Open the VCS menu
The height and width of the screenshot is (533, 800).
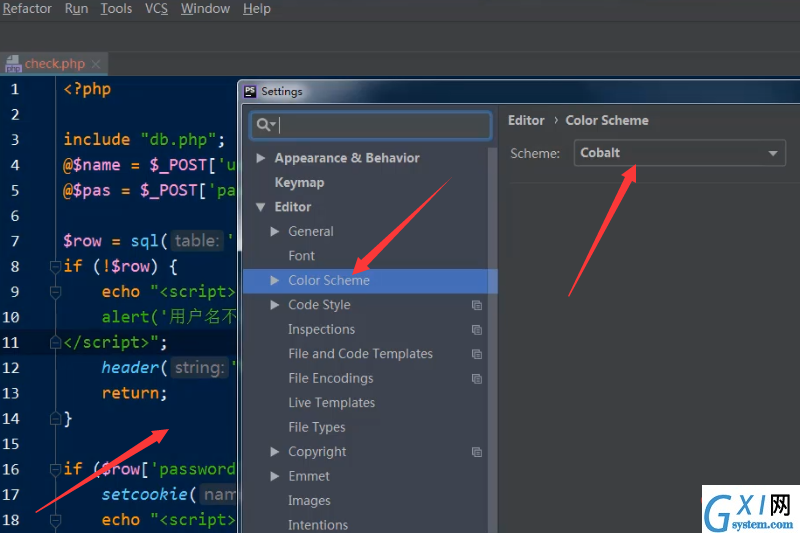click(x=156, y=9)
